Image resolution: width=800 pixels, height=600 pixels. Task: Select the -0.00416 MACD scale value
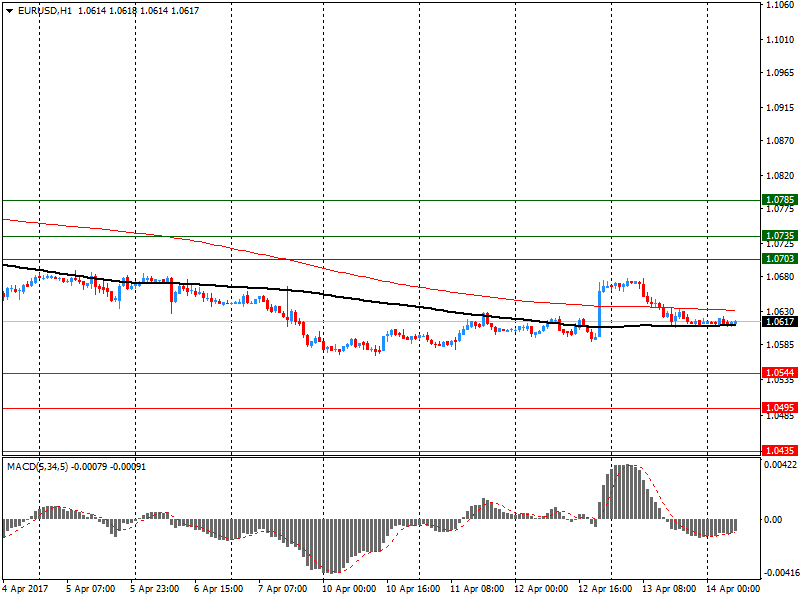click(780, 573)
